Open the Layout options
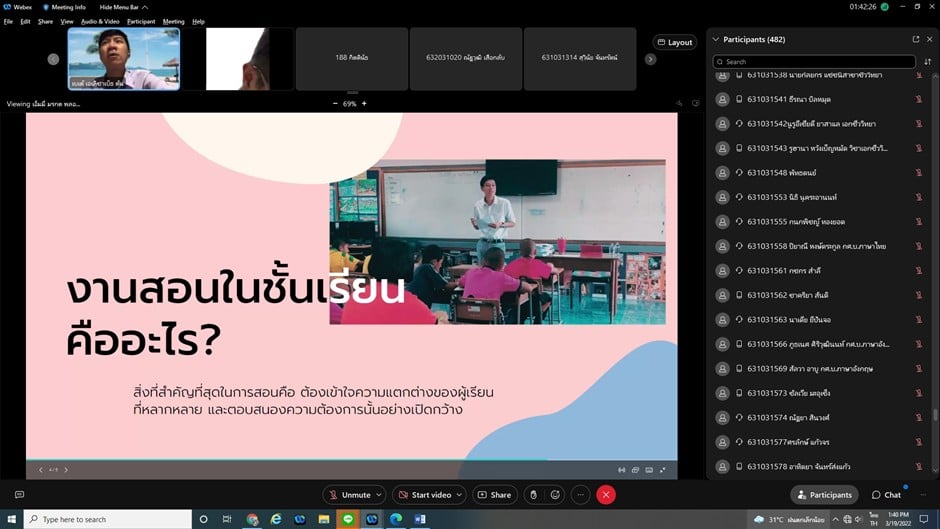Viewport: 940px width, 529px height. pos(675,42)
